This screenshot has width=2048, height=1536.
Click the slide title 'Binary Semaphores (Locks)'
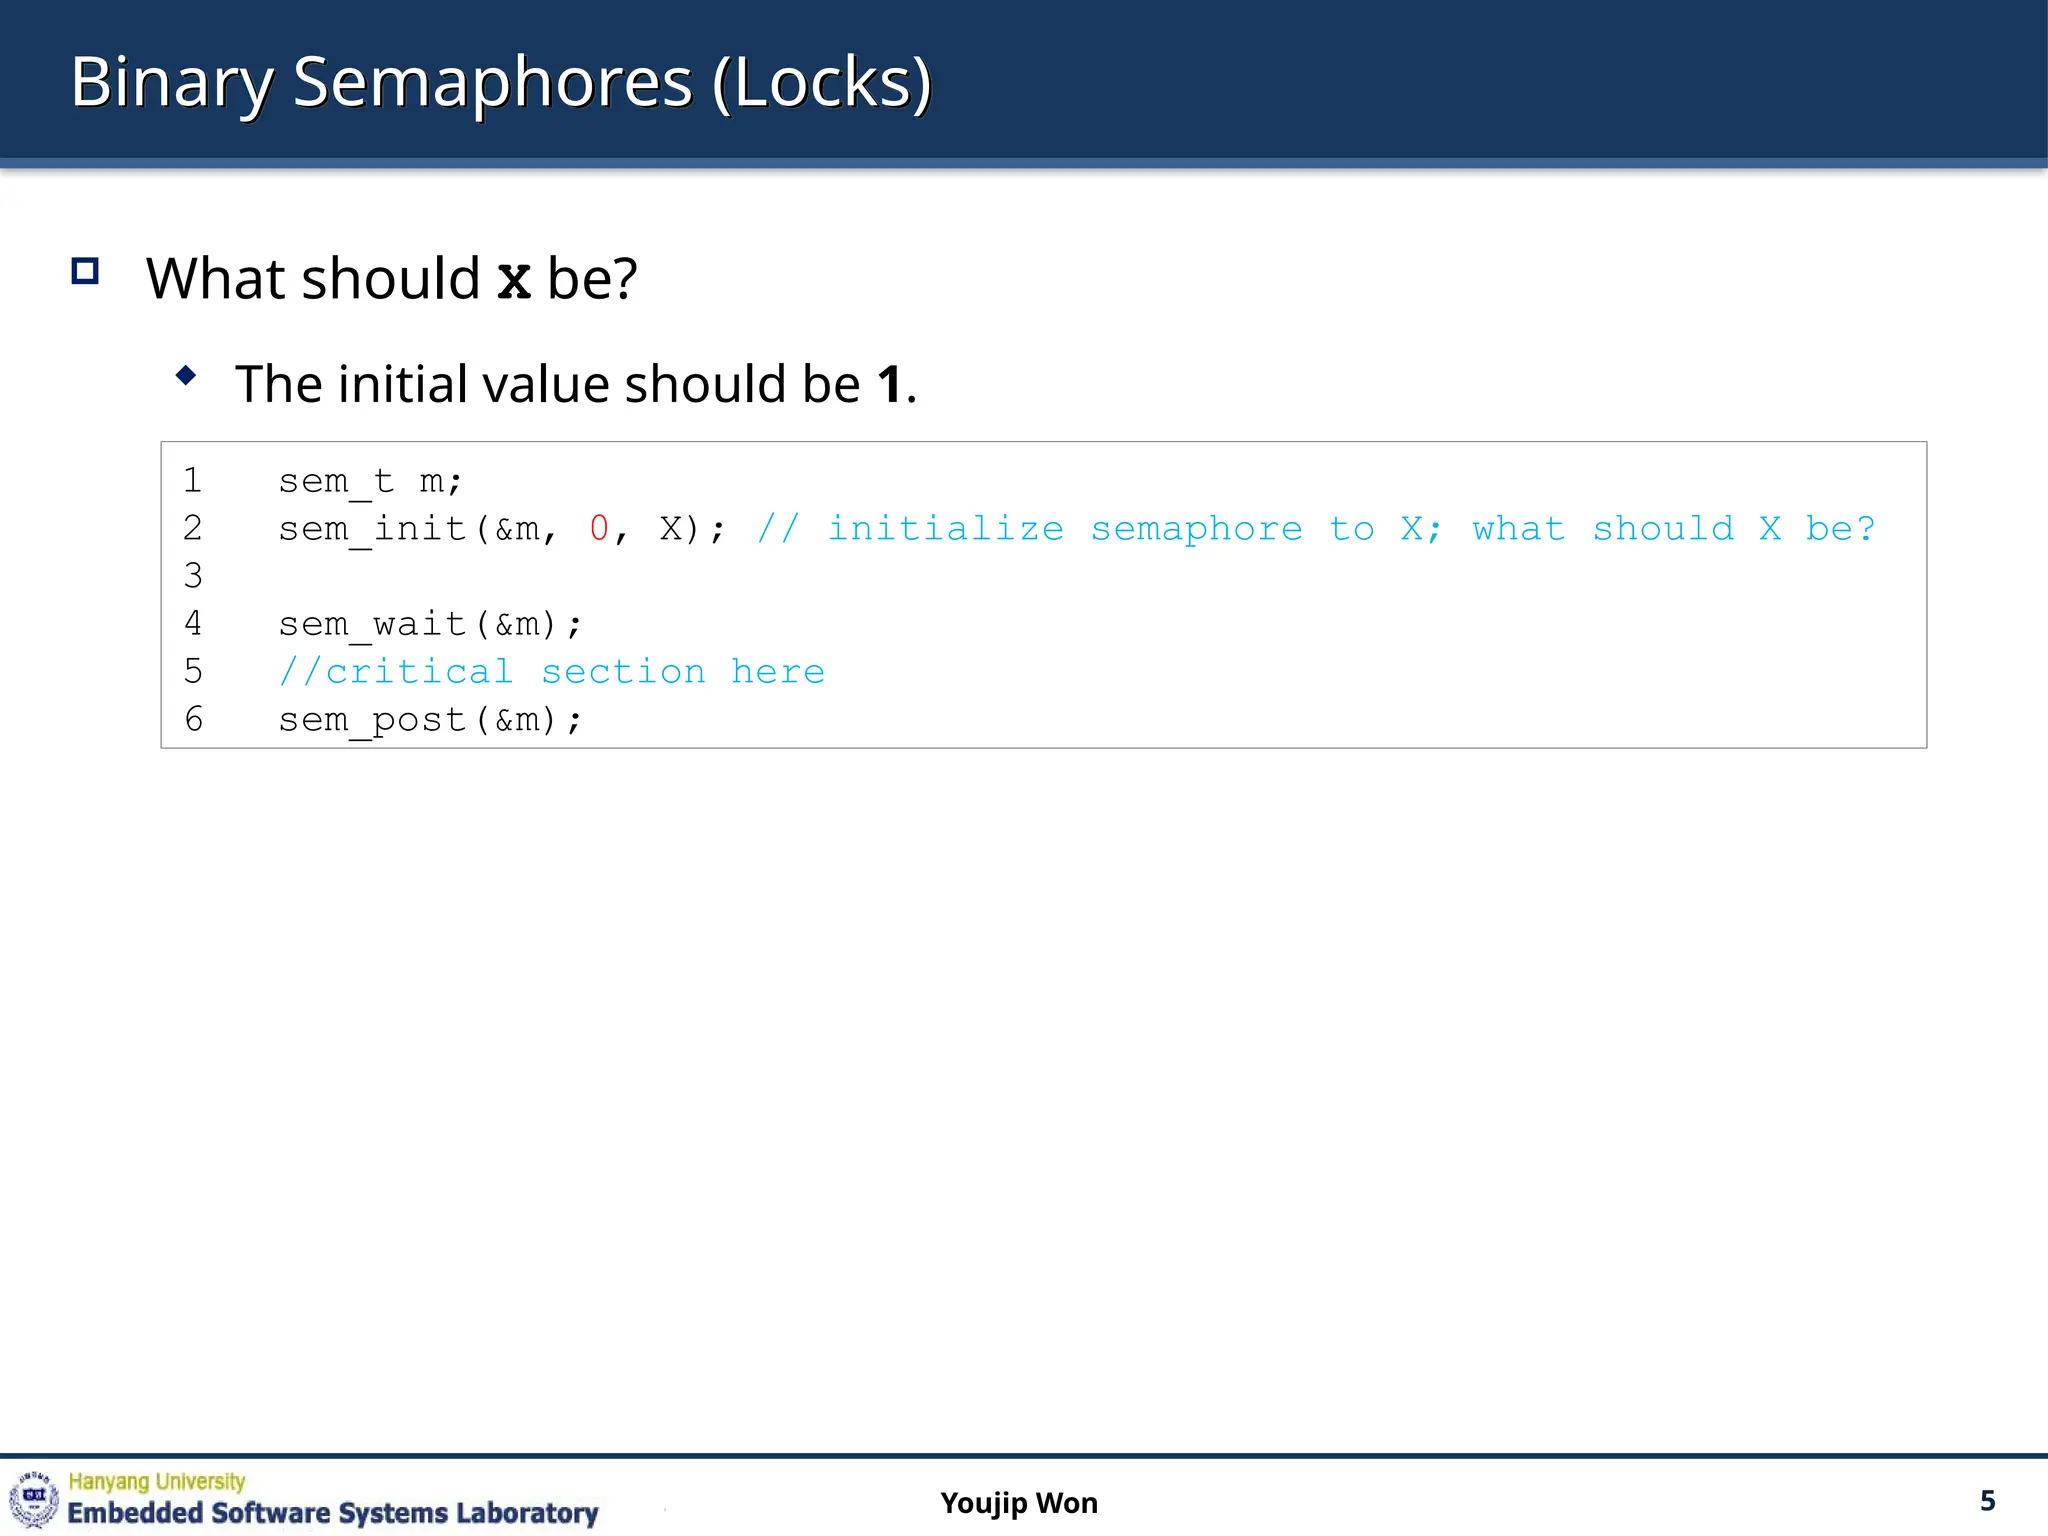point(500,82)
